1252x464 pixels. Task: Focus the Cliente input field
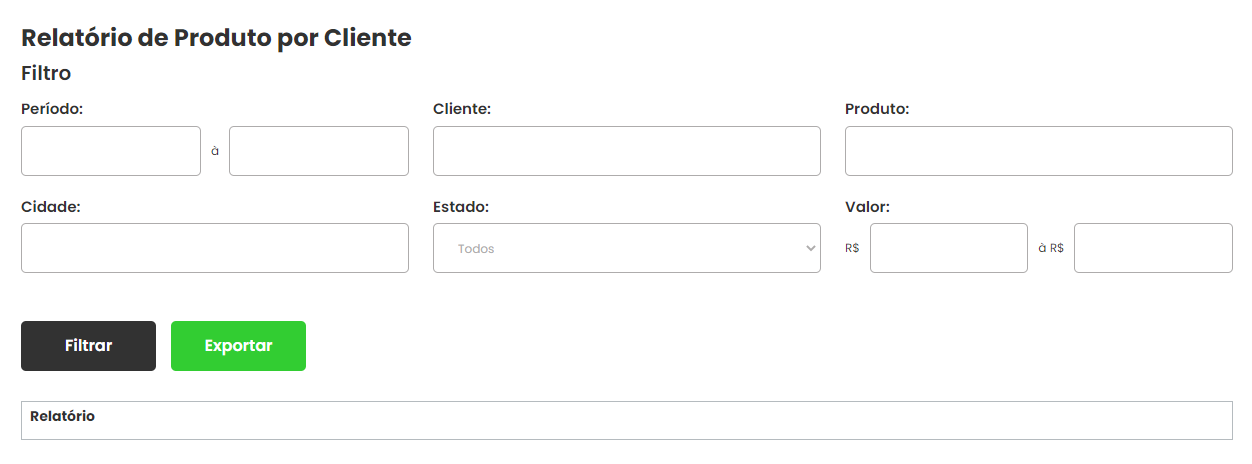point(627,151)
